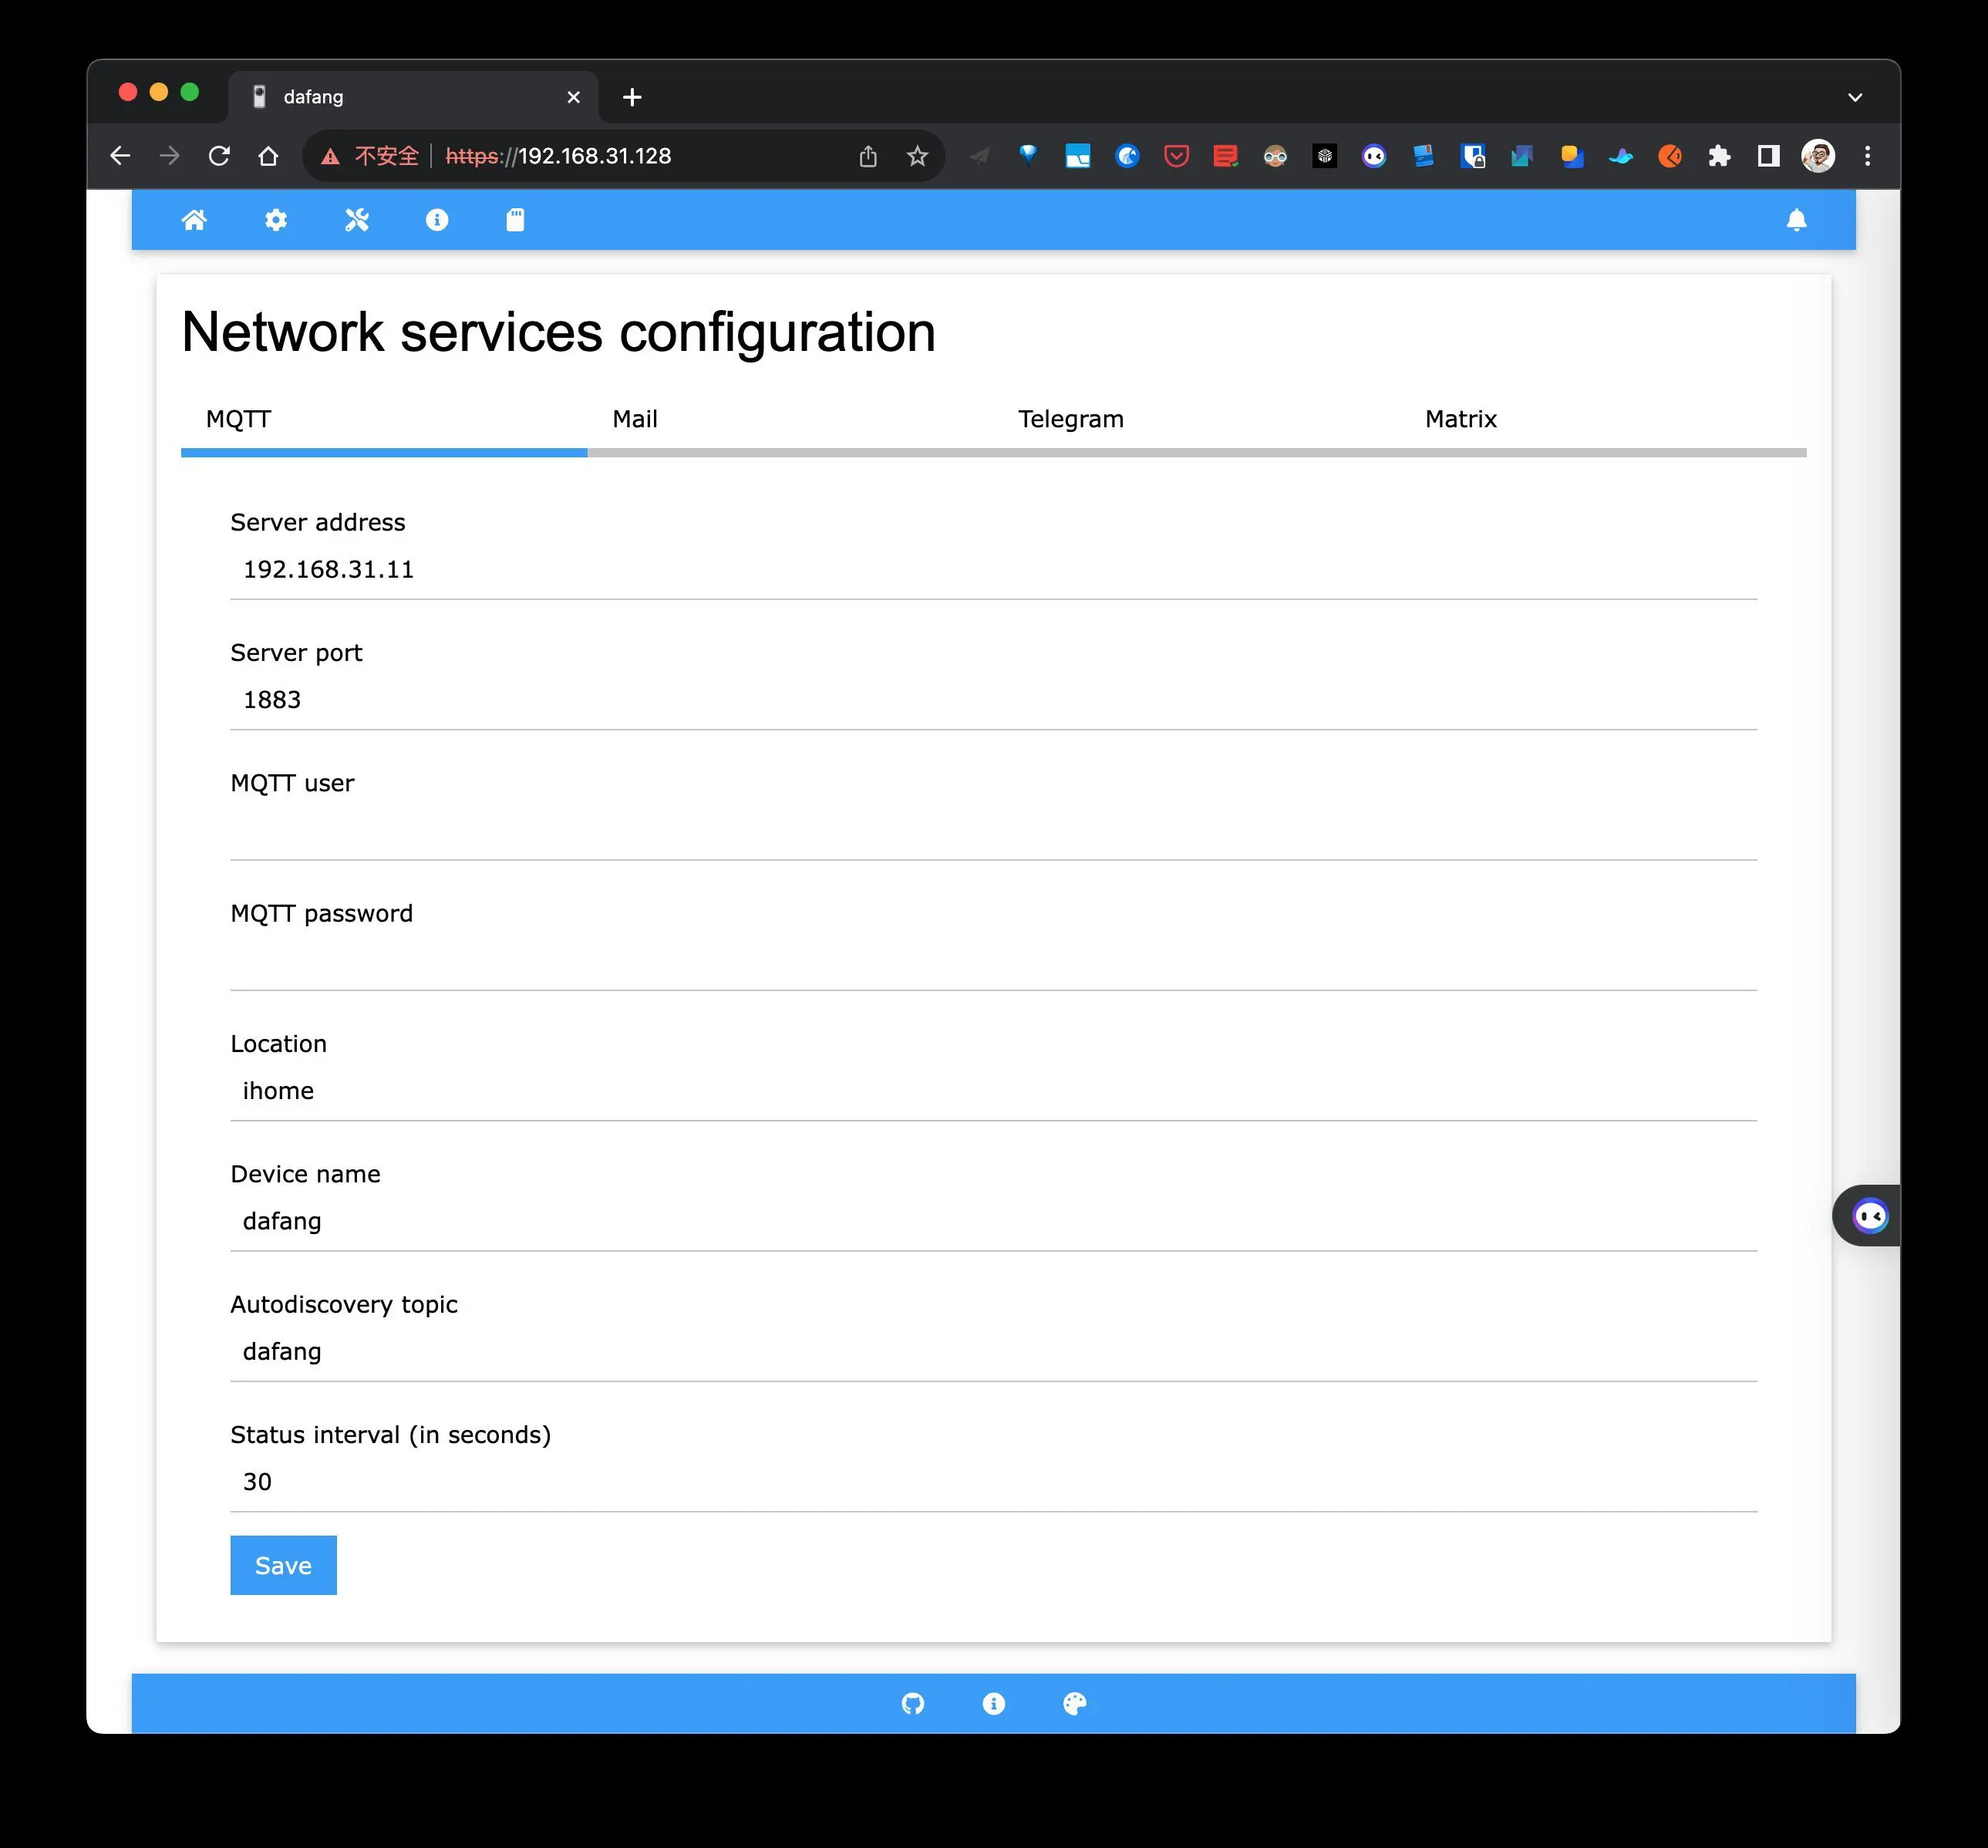Screen dimensions: 1988x1848
Task: Bookmark page with star icon
Action: click(x=917, y=156)
